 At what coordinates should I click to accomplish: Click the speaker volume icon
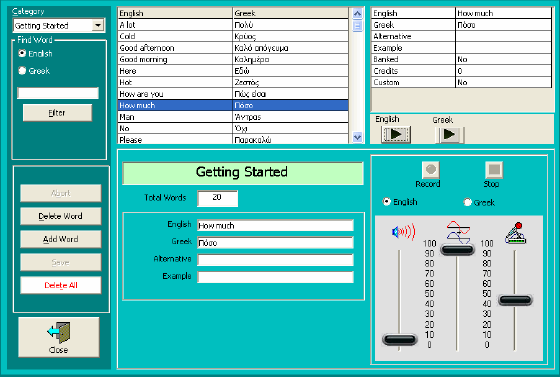[404, 232]
